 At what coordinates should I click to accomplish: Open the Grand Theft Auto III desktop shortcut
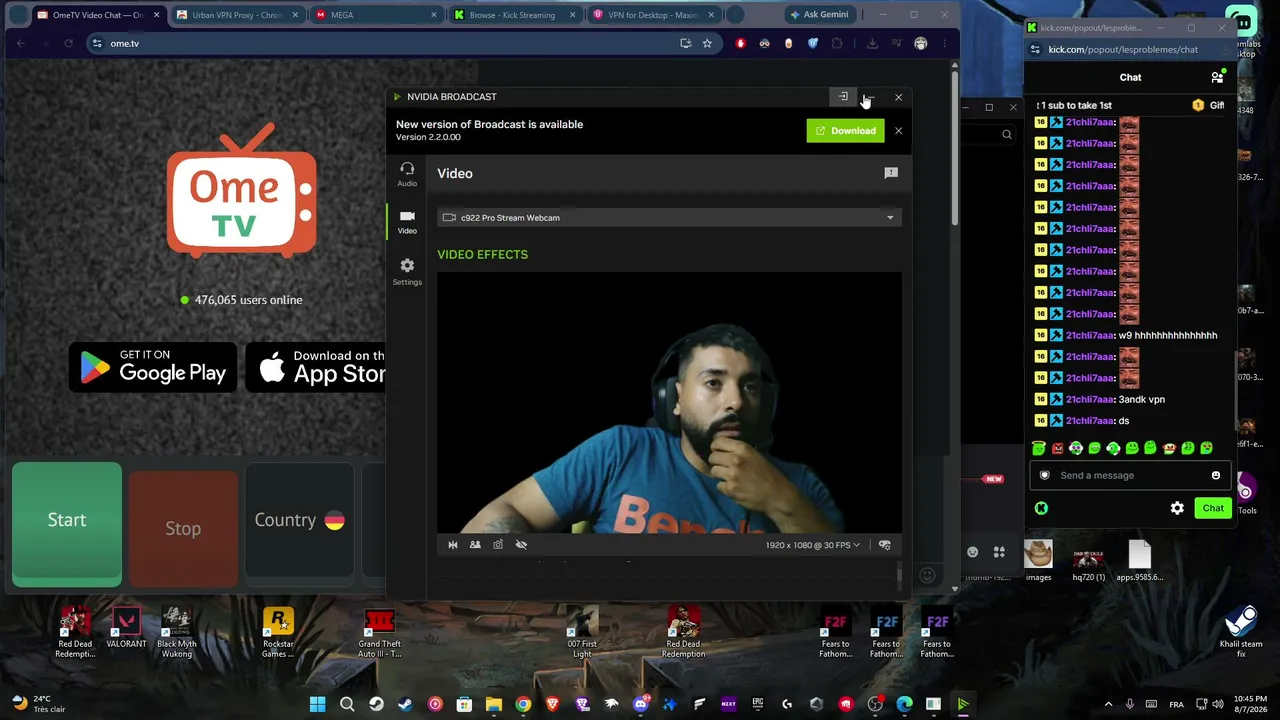coord(380,632)
